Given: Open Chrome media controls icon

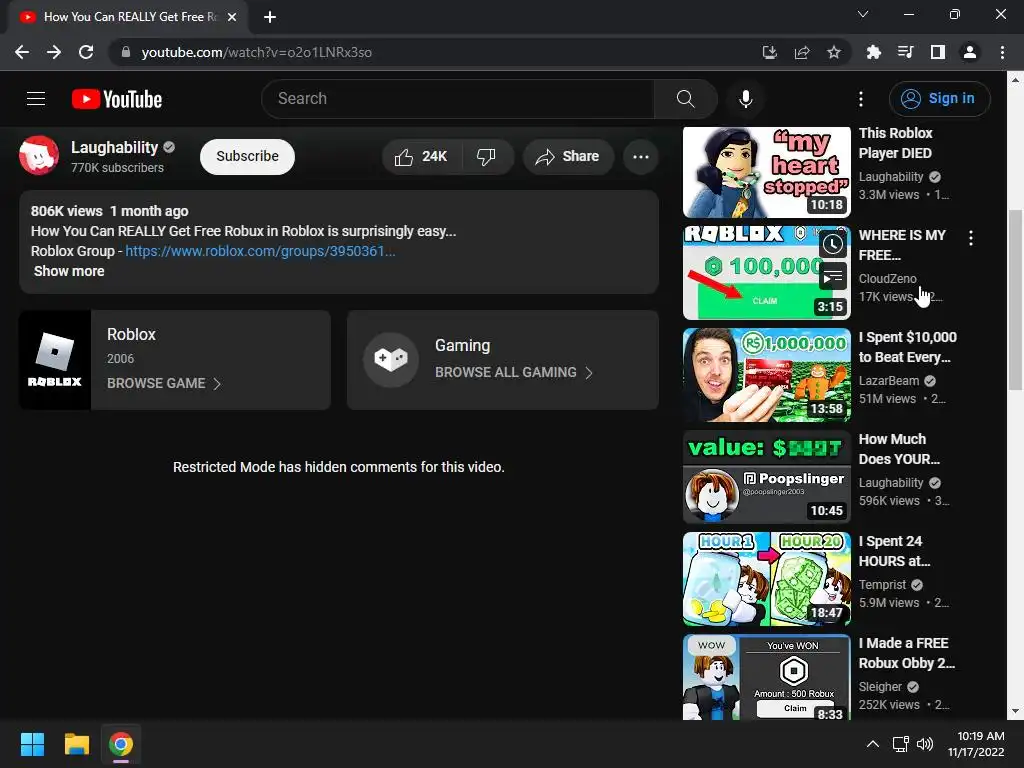Looking at the screenshot, I should [905, 52].
